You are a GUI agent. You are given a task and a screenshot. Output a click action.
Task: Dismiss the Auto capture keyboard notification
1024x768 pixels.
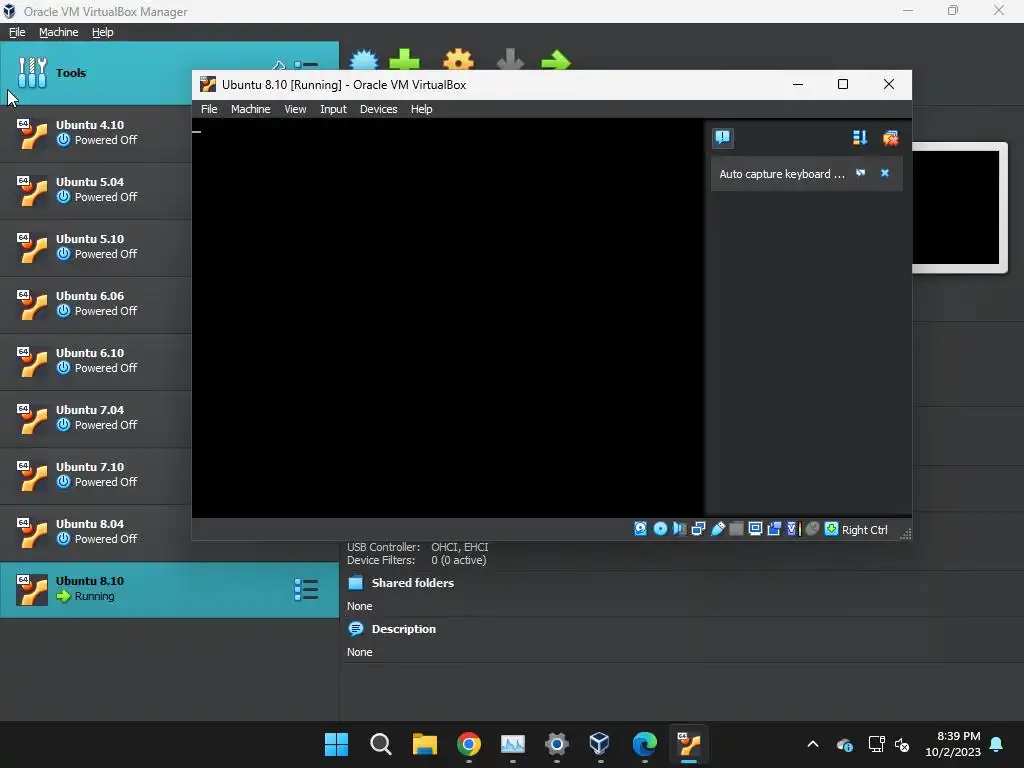(x=885, y=173)
